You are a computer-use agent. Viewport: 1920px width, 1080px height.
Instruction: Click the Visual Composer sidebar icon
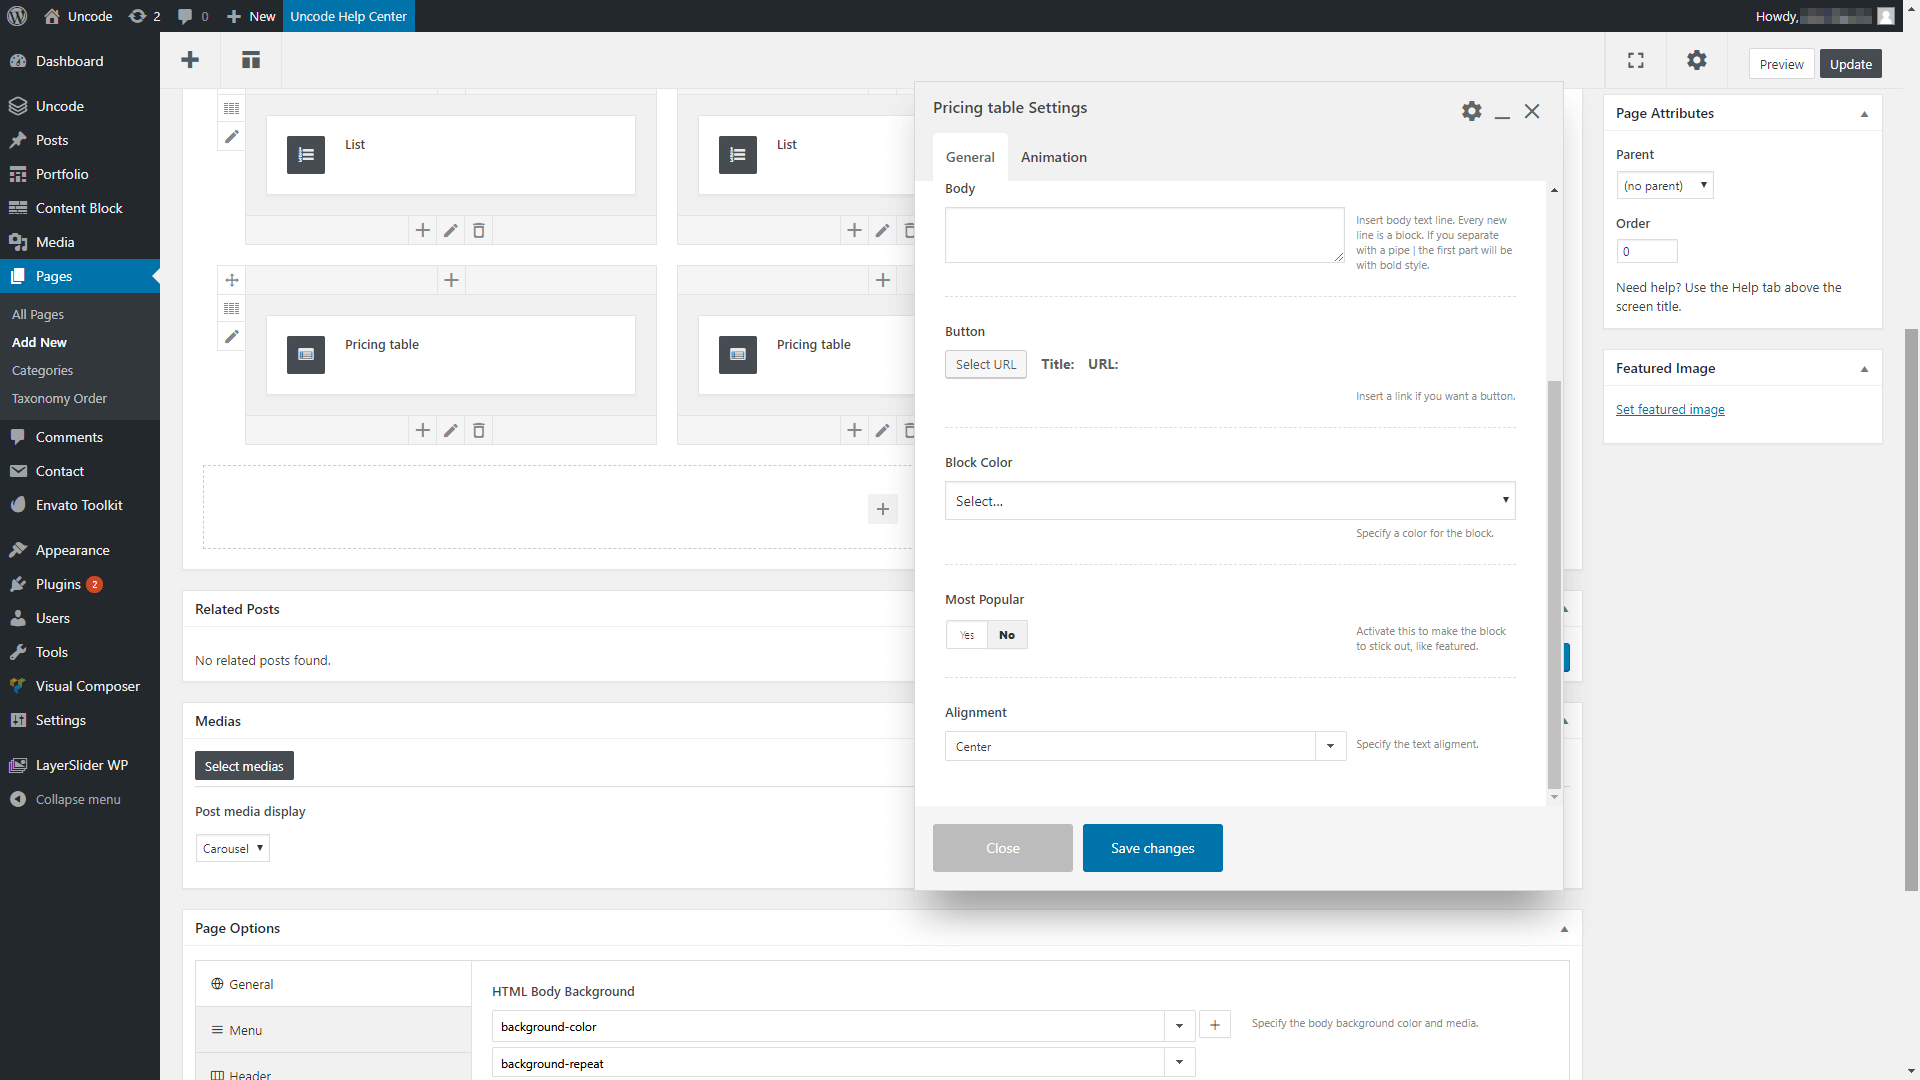point(18,684)
